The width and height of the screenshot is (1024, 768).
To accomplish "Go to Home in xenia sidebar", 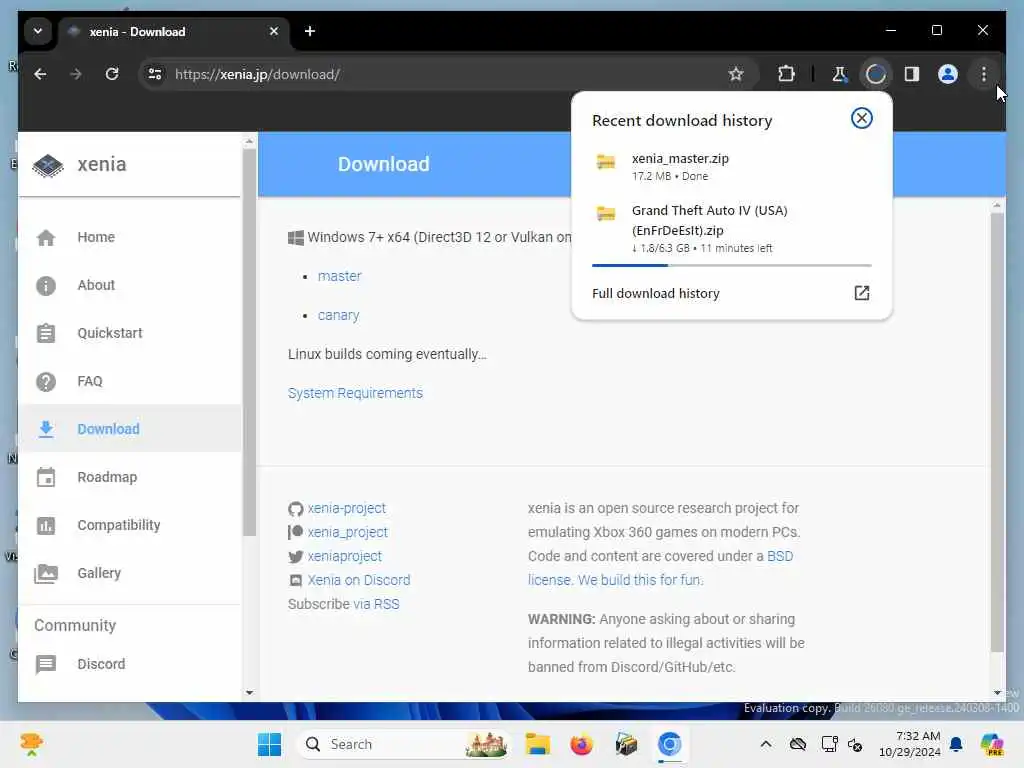I will [129, 238].
